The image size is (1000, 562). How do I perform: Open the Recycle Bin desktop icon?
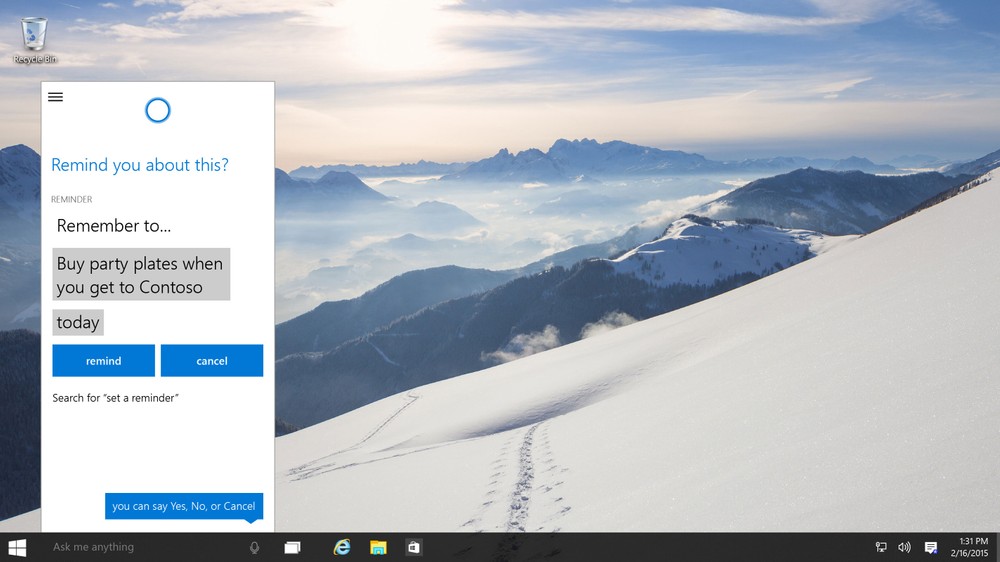[34, 40]
